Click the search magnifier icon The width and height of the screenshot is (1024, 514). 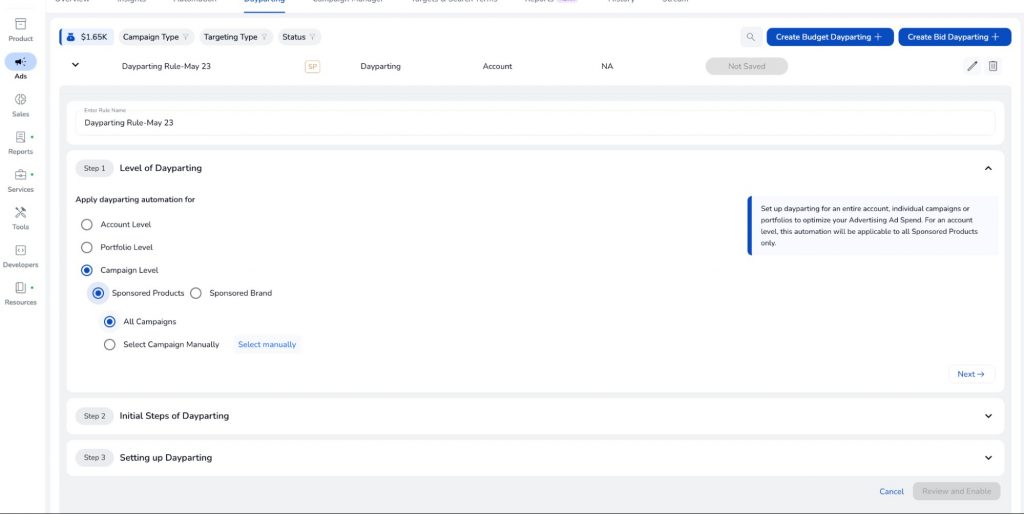[x=751, y=37]
